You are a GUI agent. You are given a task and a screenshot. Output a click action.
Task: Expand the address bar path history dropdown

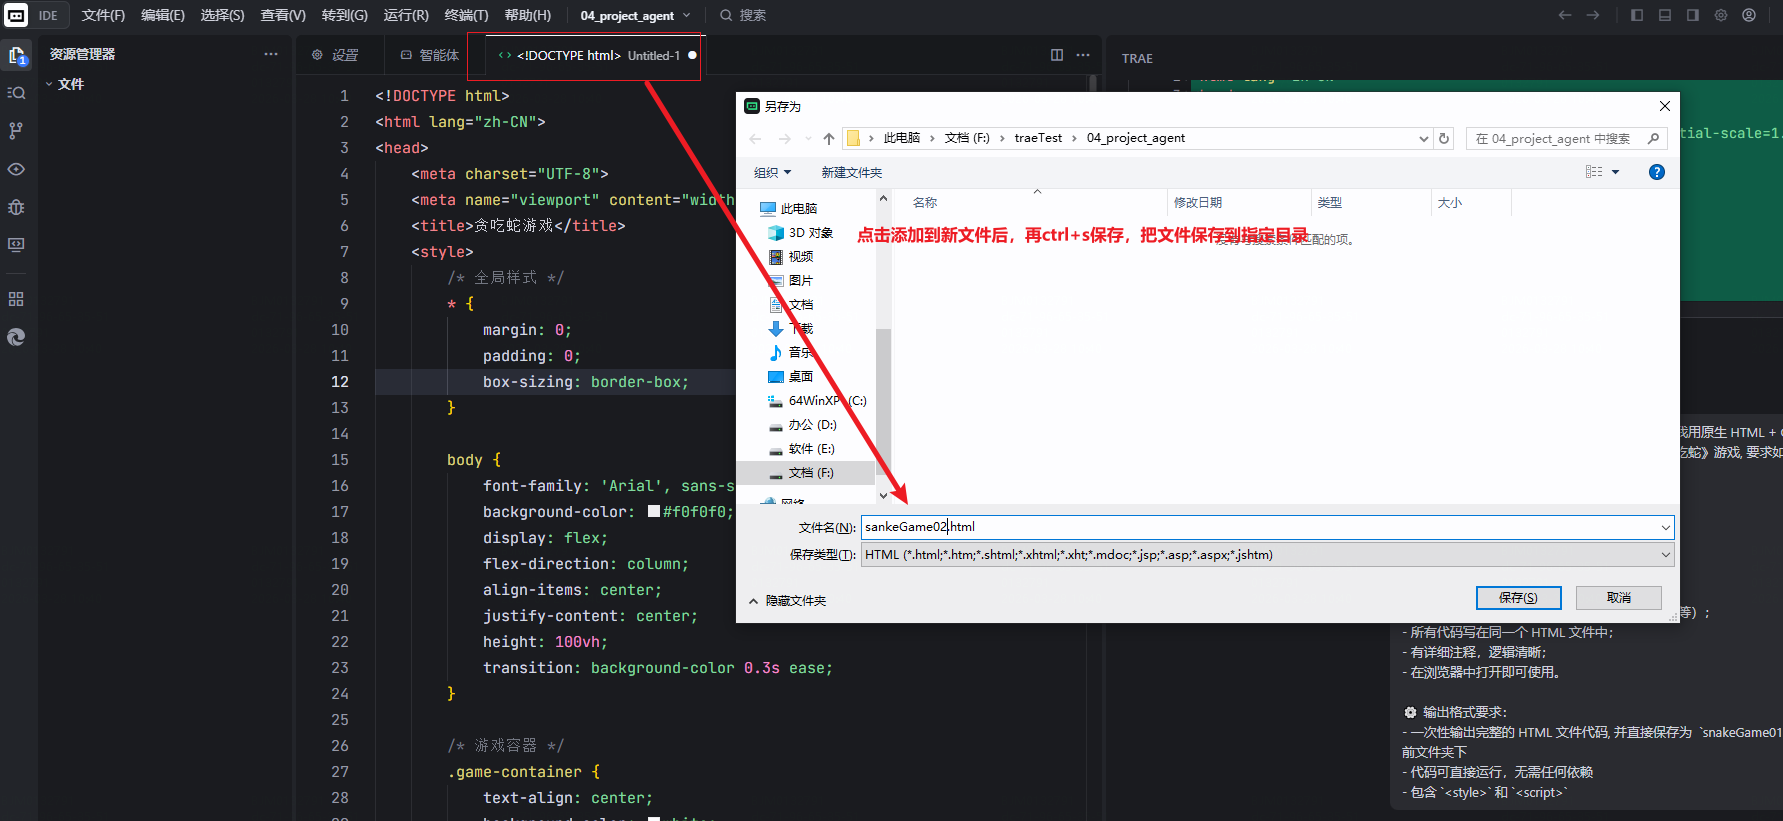(1424, 138)
